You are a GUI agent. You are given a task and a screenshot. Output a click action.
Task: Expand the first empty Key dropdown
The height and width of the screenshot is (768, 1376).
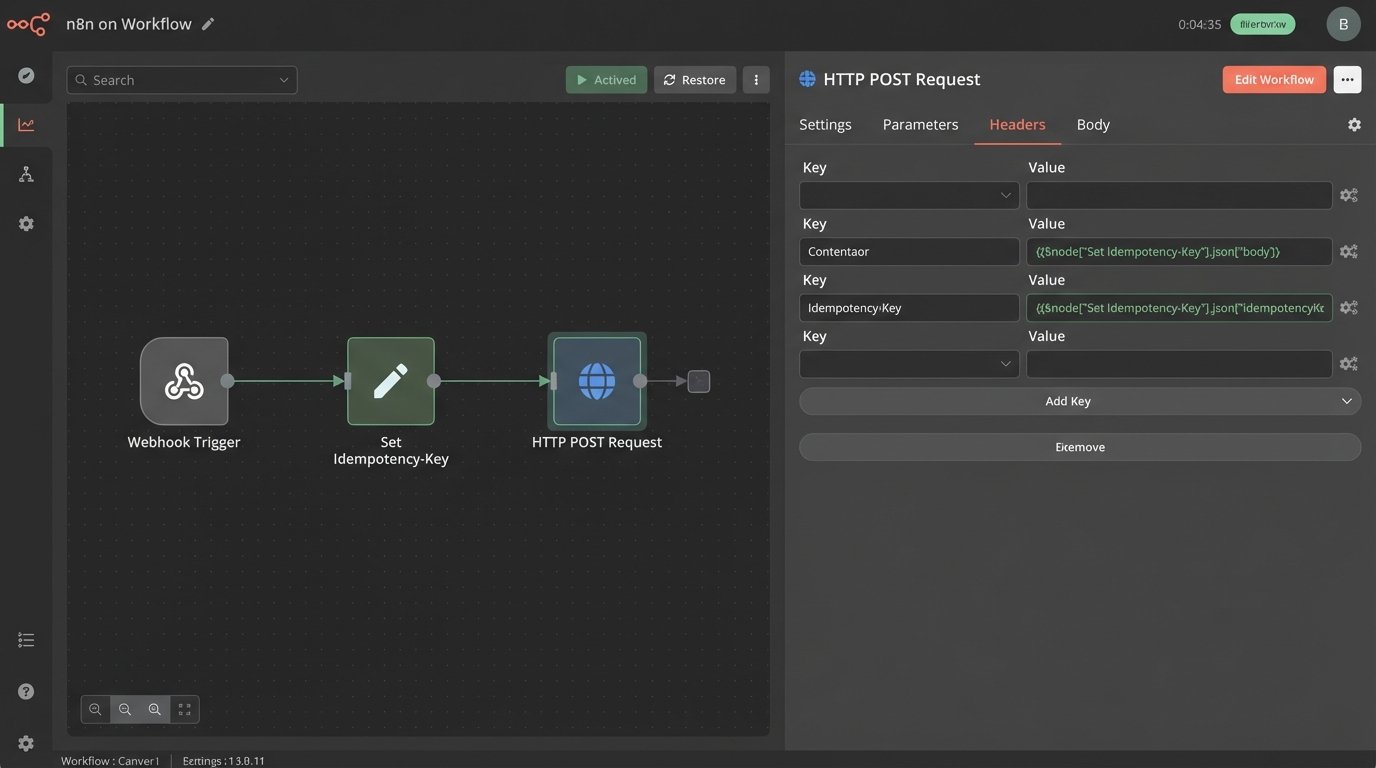click(909, 195)
